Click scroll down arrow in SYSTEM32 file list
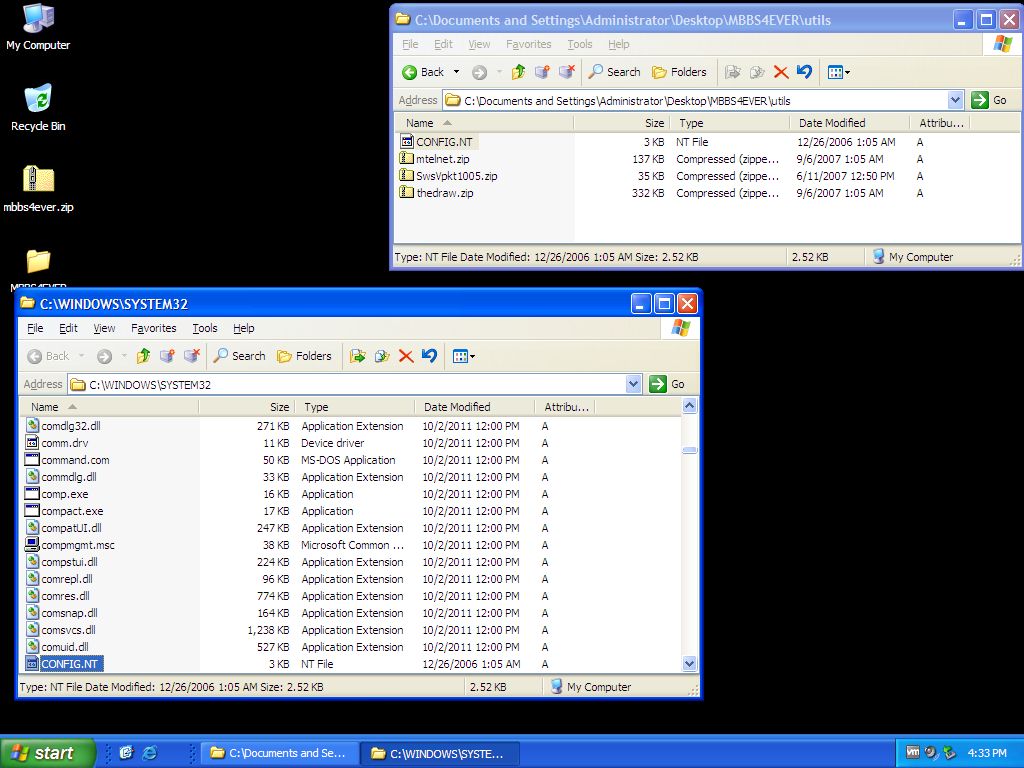 [689, 663]
